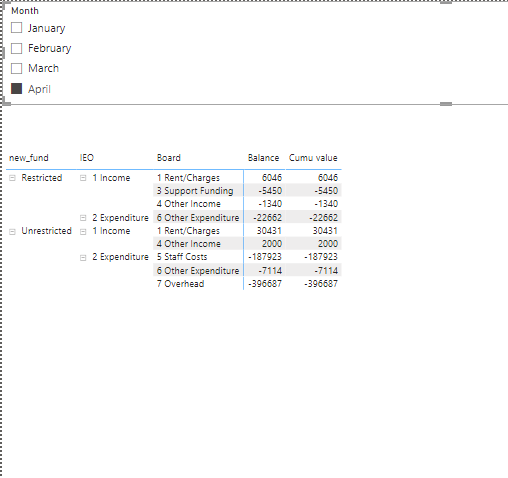Image resolution: width=508 pixels, height=478 pixels.
Task: Collapse the Unrestricted fund row
Action: click(x=12, y=231)
